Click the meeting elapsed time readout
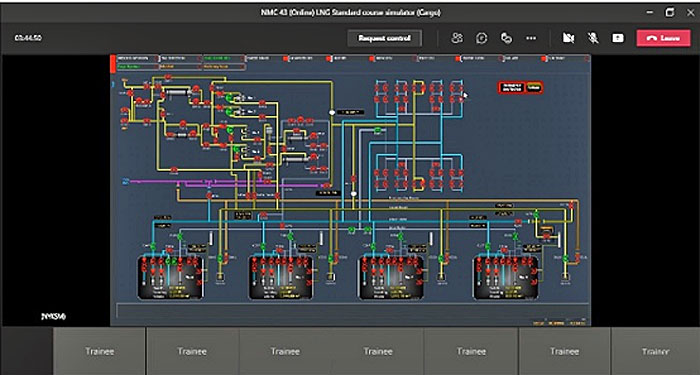Image resolution: width=700 pixels, height=375 pixels. [28, 38]
